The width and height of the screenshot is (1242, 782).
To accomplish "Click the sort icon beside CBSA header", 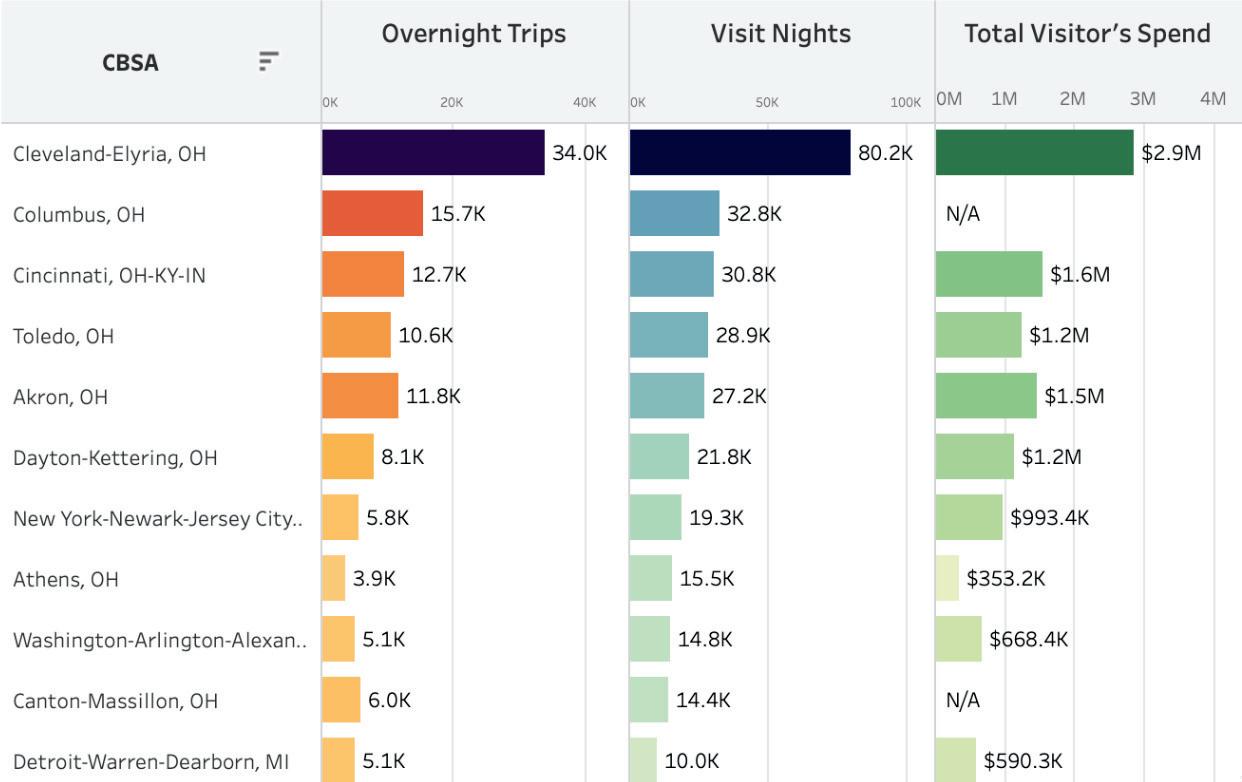I will [x=267, y=62].
